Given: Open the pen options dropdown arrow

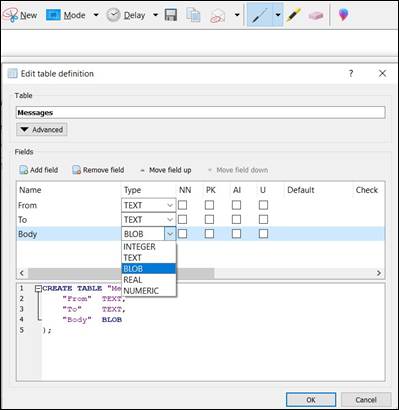Looking at the screenshot, I should click(278, 15).
